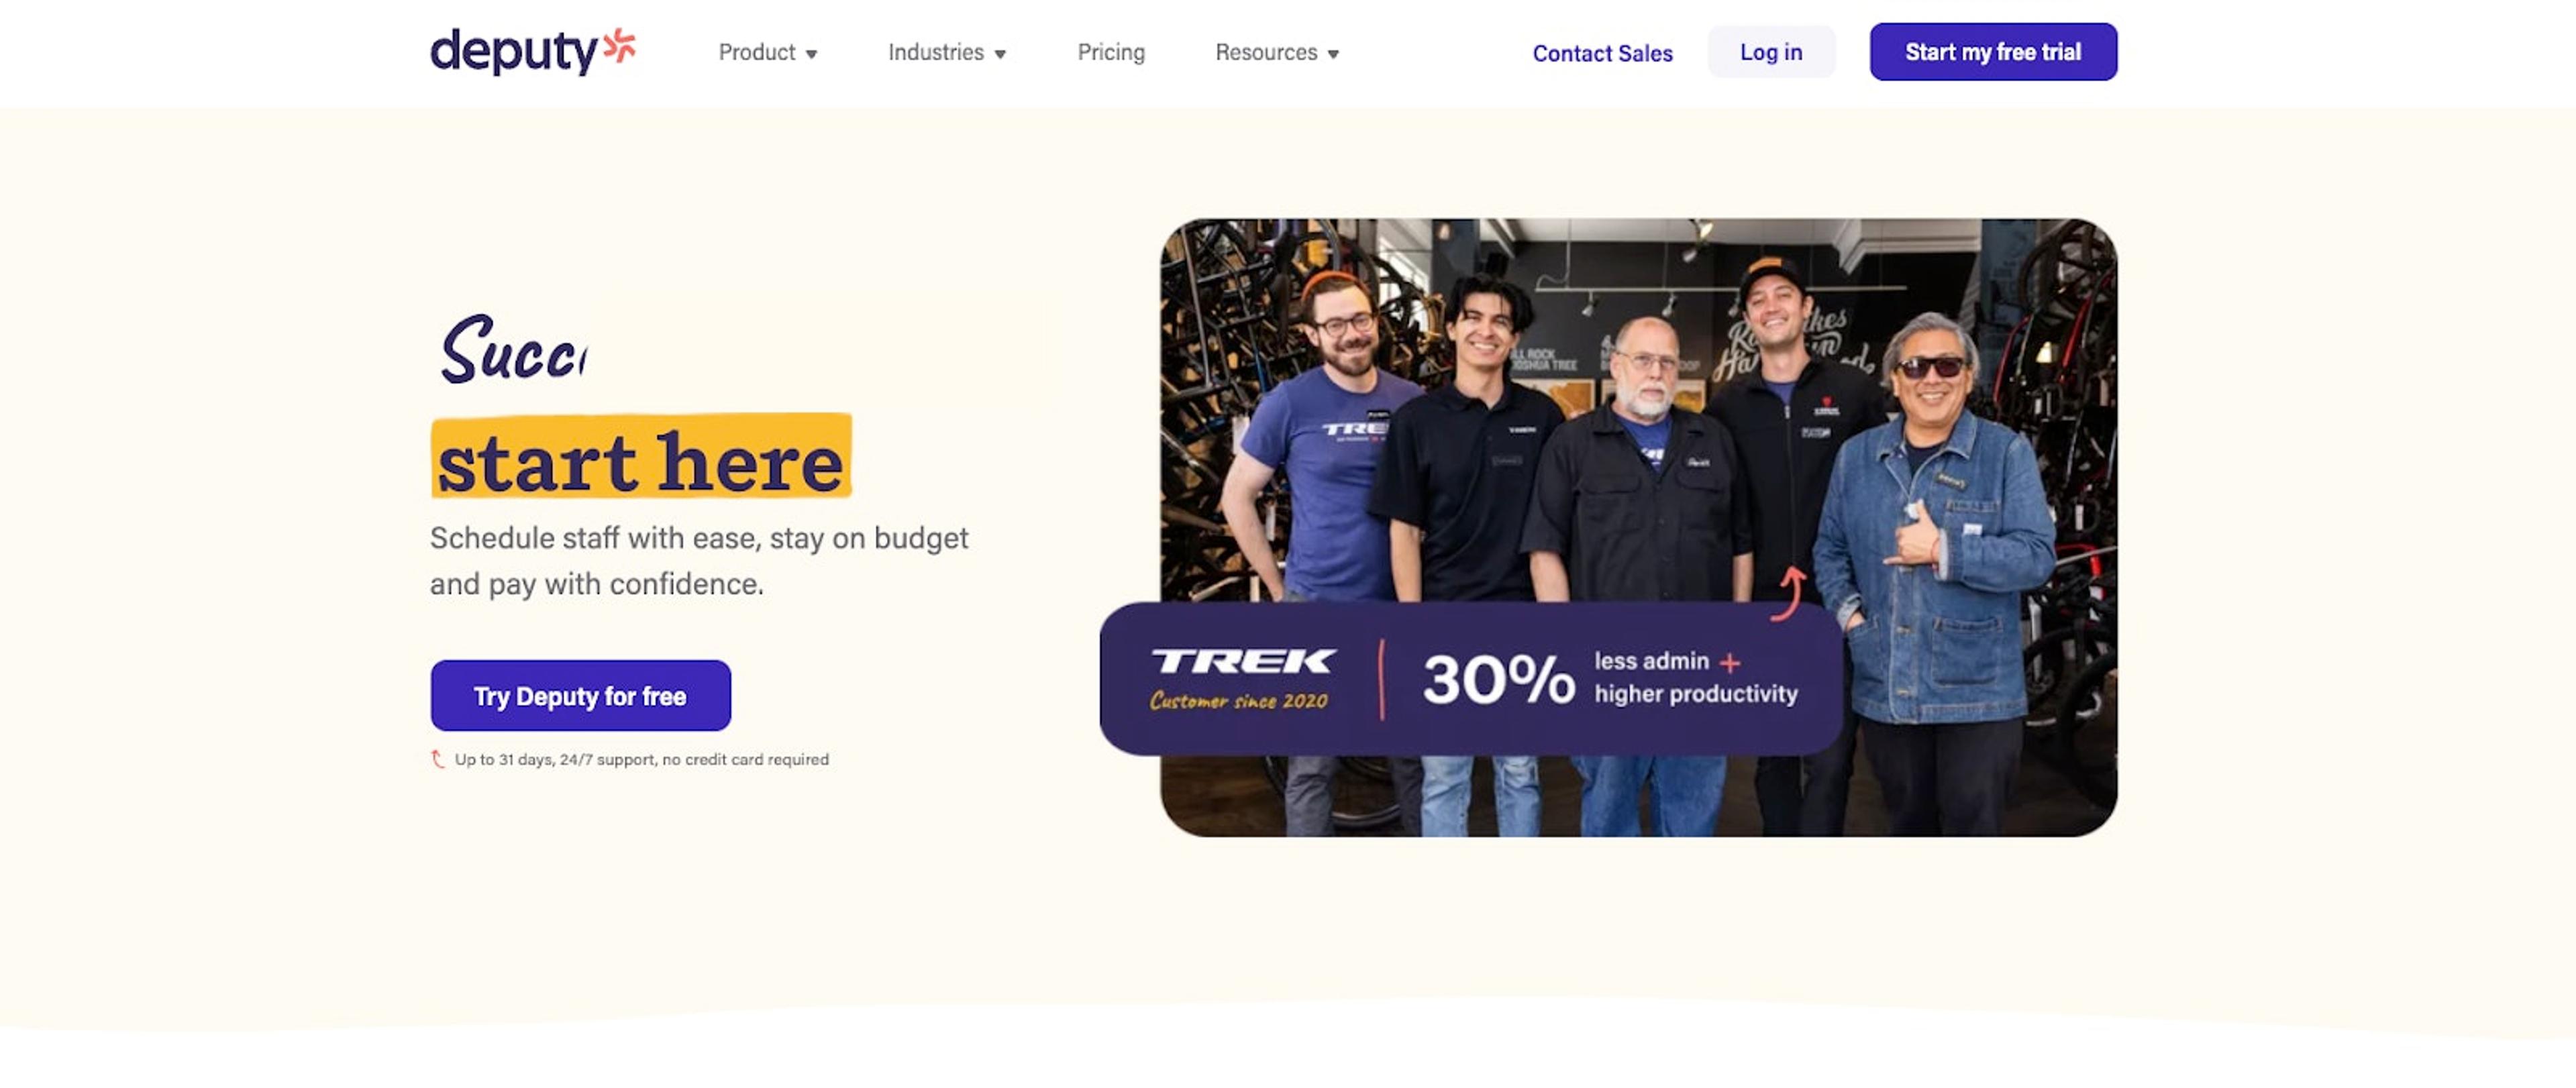This screenshot has height=1088, width=2576.
Task: Click the white TREK logo on purple banner
Action: [1242, 661]
